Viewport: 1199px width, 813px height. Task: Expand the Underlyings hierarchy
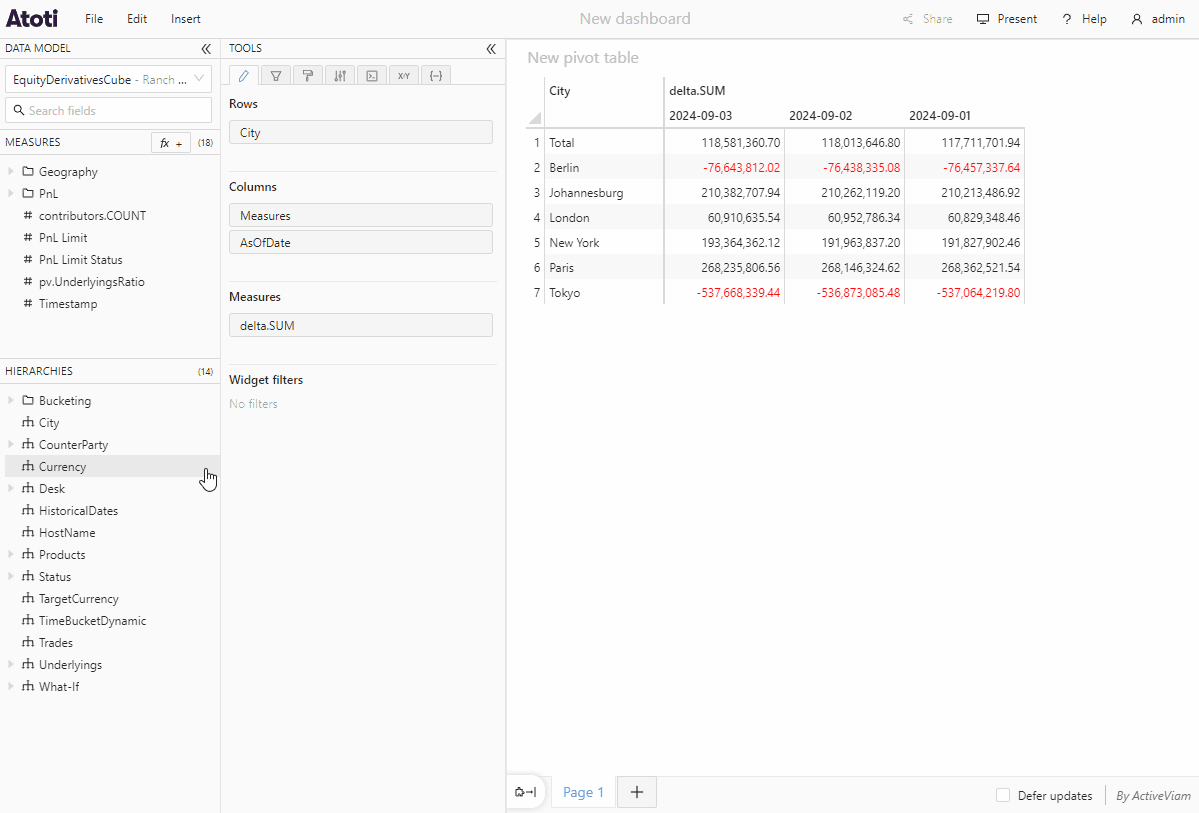(11, 664)
